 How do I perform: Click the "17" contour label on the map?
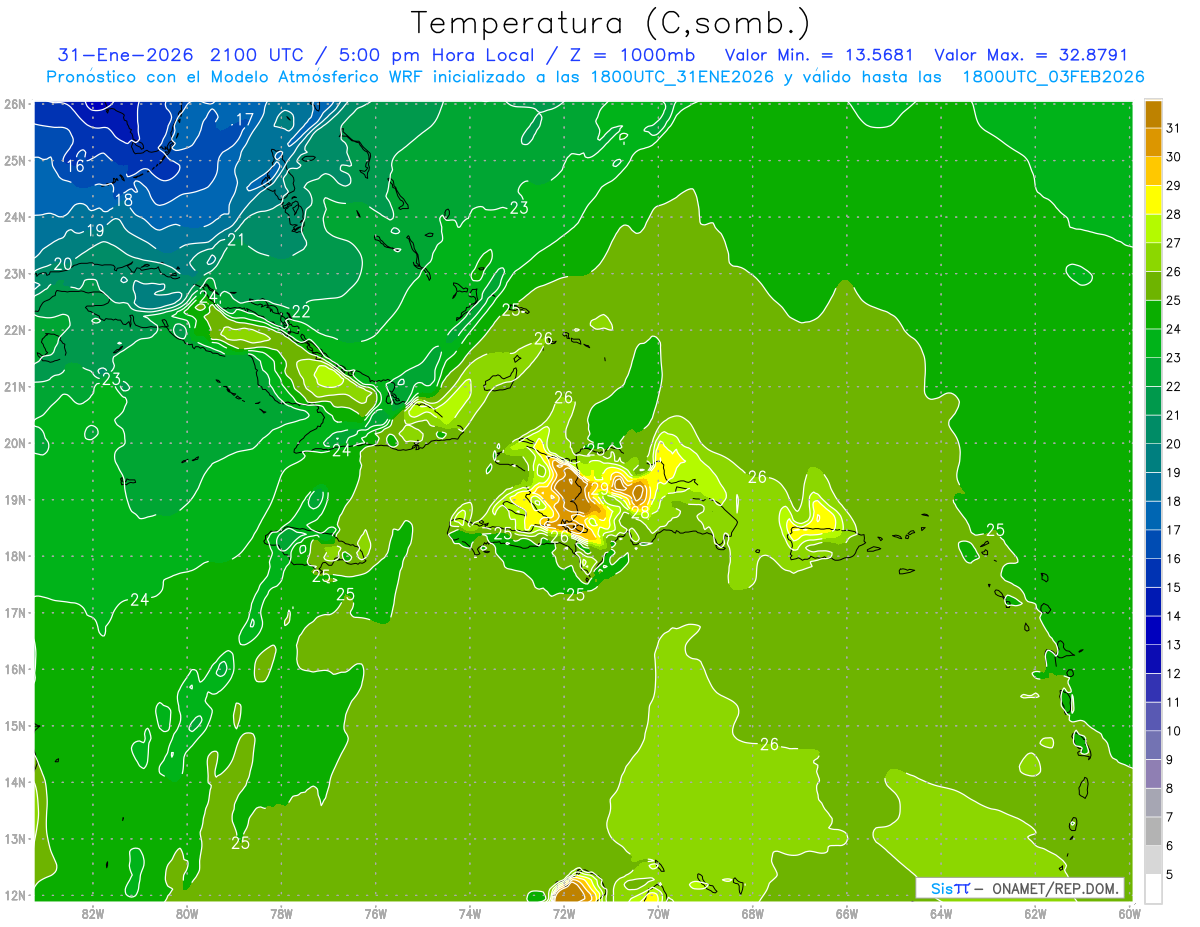pos(245,120)
